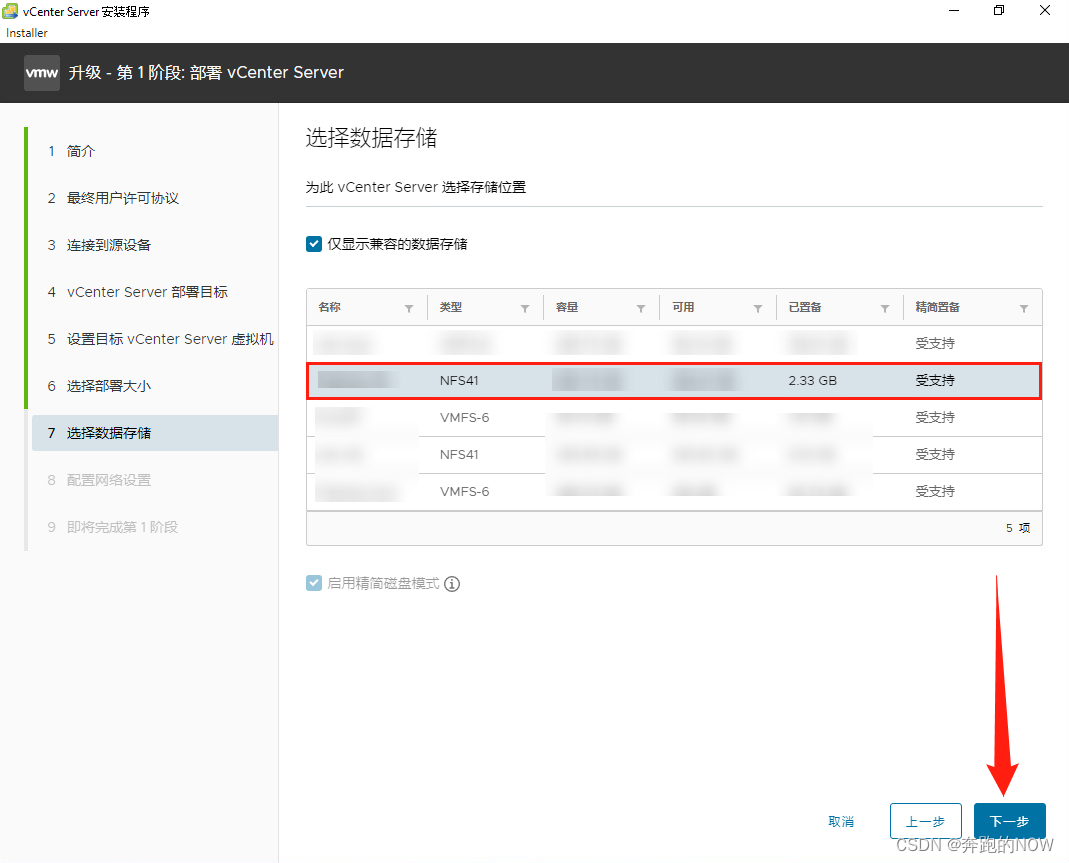
Task: Click 上一步 to go back
Action: point(925,821)
